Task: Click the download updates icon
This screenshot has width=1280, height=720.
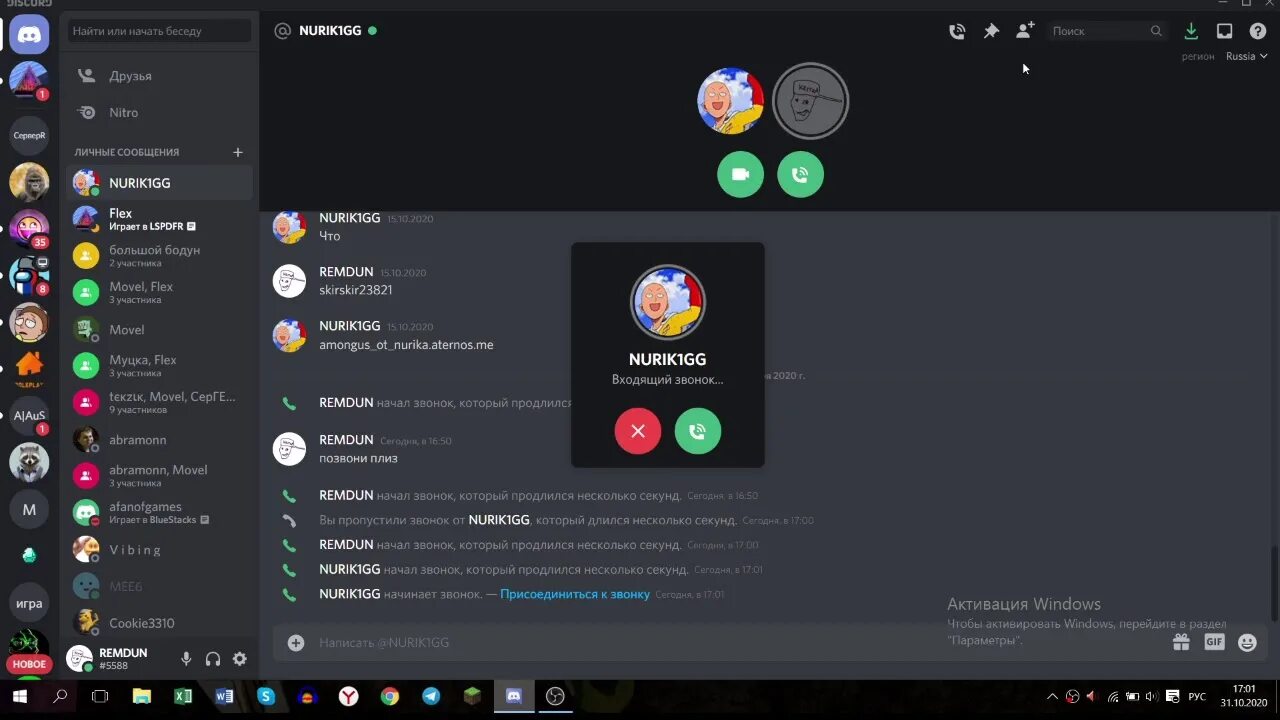Action: coord(1191,31)
